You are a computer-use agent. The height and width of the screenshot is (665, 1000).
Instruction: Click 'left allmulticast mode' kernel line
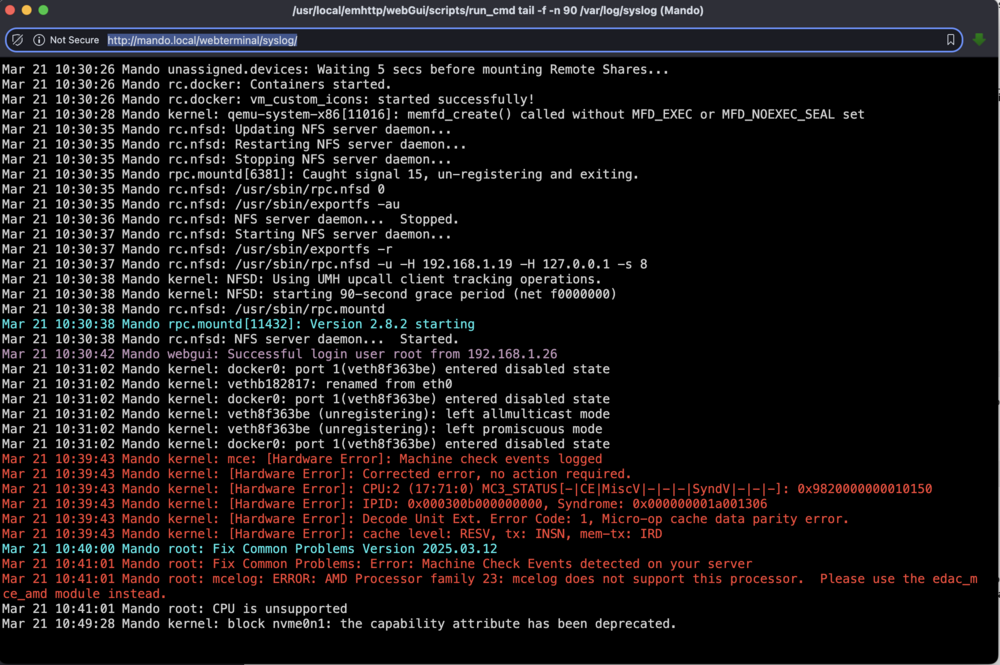point(305,414)
